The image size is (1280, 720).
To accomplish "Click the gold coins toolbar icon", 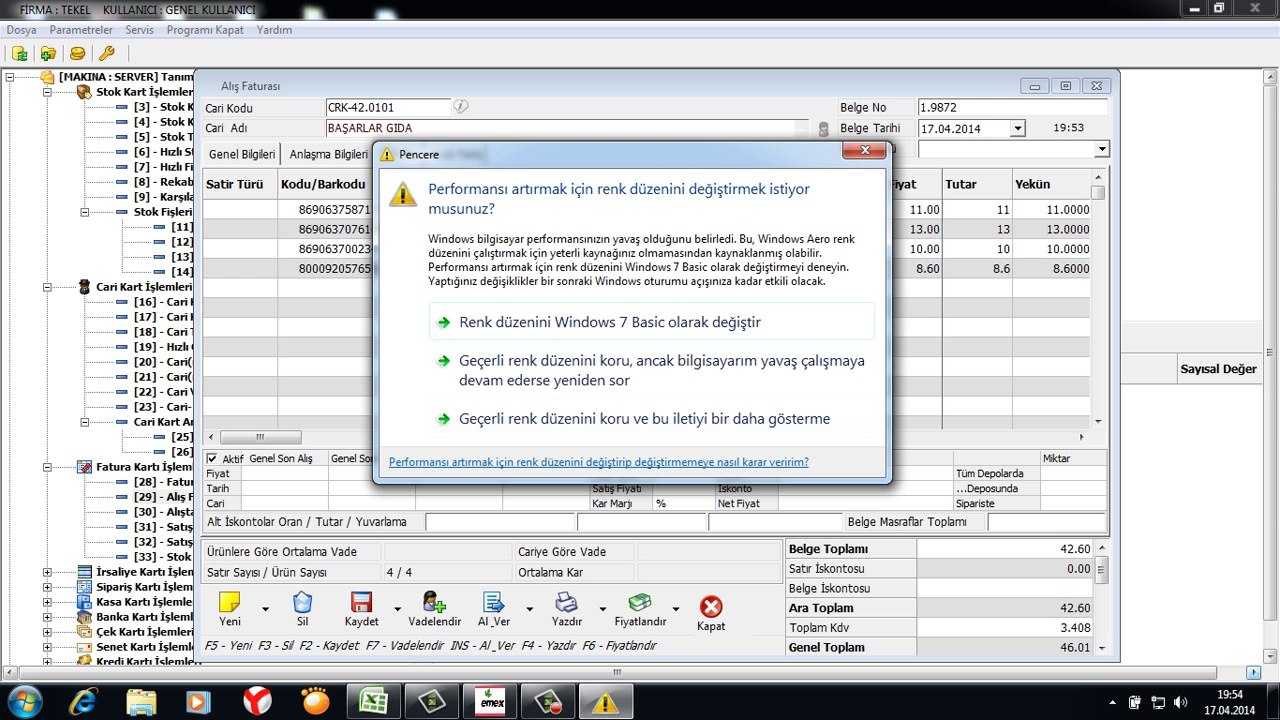I will [77, 53].
